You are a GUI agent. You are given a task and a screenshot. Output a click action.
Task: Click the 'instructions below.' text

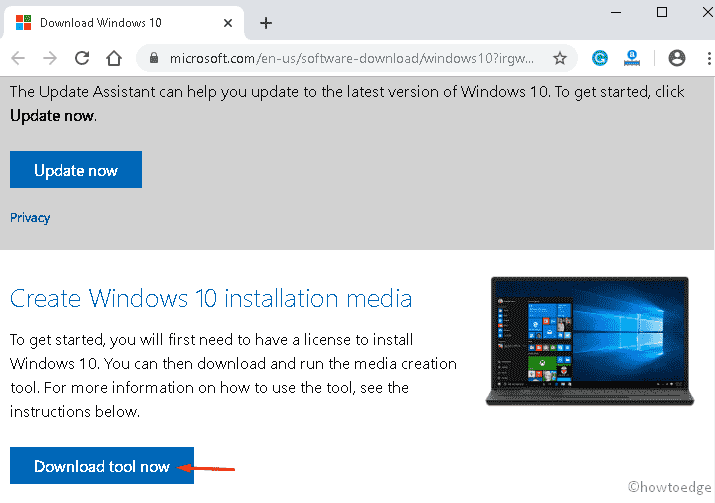coord(75,412)
